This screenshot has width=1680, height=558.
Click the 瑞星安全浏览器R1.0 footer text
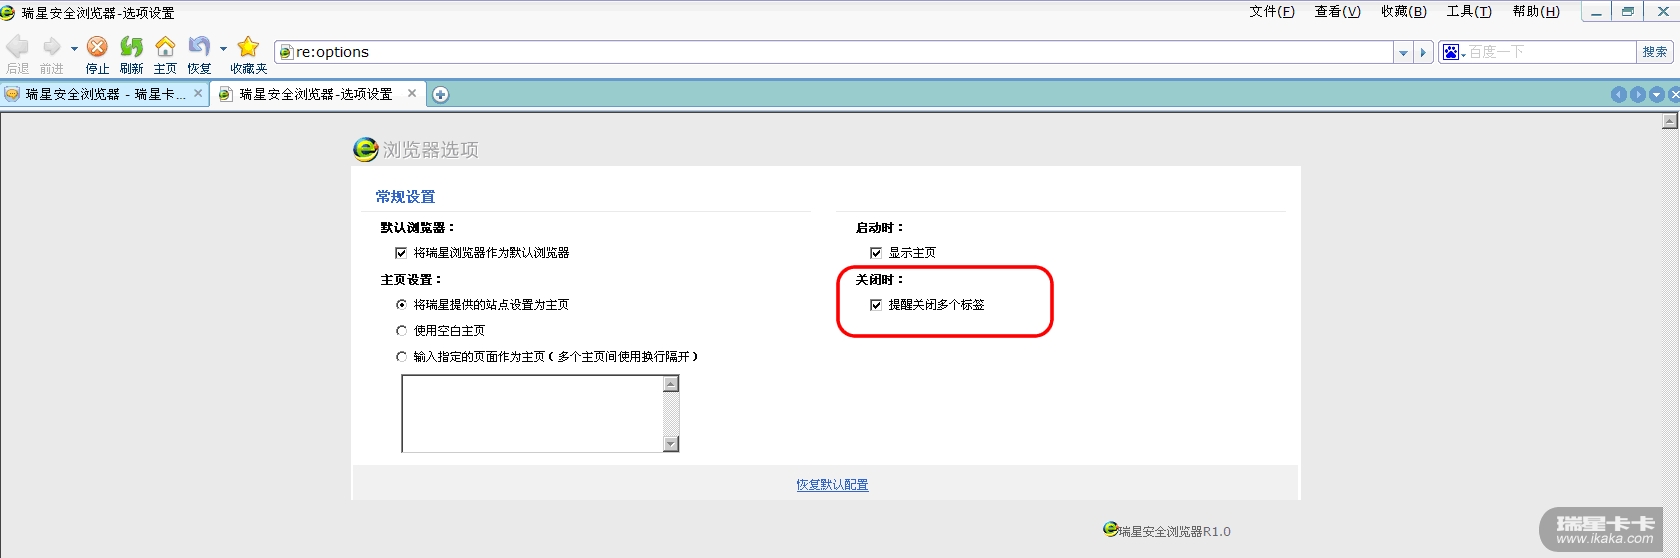(x=1174, y=532)
